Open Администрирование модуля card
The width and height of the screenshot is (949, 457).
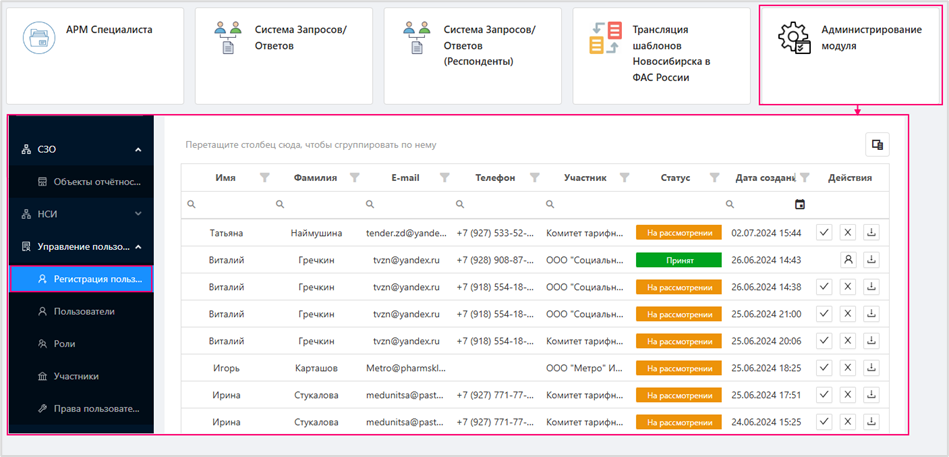[850, 56]
